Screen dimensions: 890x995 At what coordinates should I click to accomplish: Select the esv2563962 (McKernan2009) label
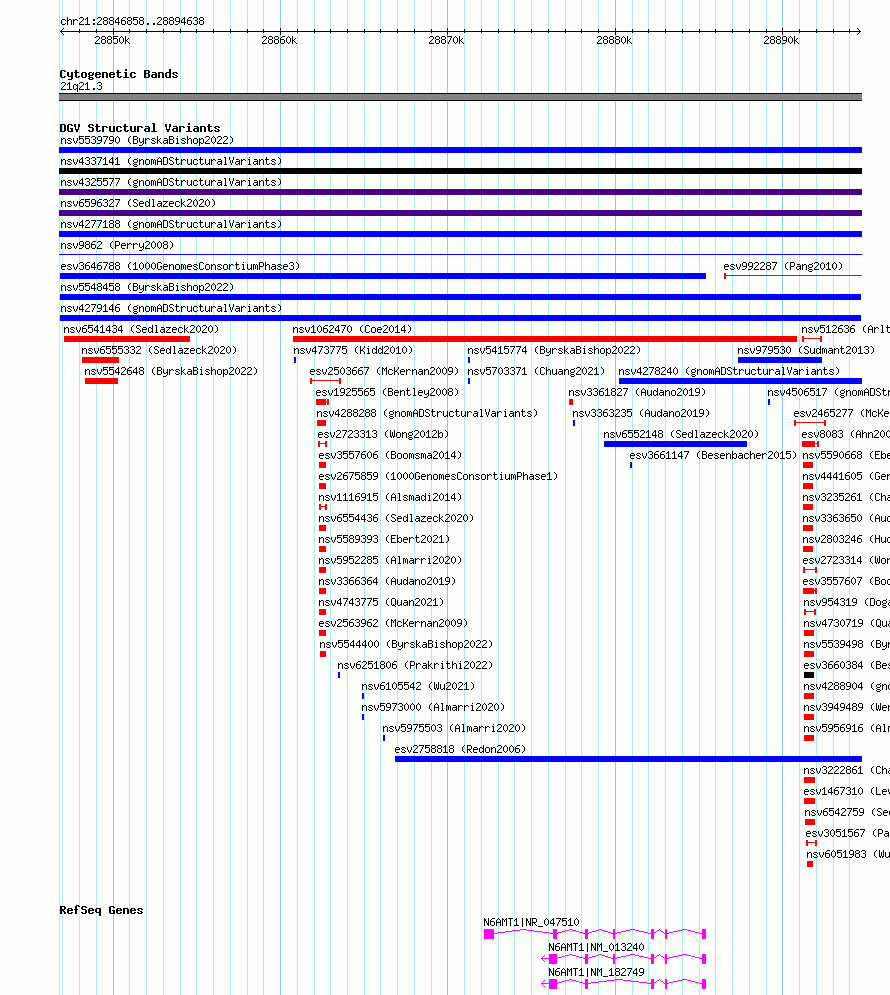(x=393, y=623)
